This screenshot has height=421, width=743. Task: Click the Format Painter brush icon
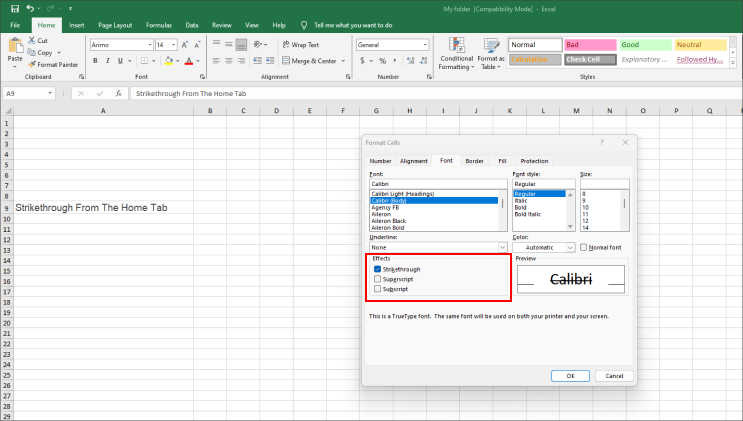point(32,64)
